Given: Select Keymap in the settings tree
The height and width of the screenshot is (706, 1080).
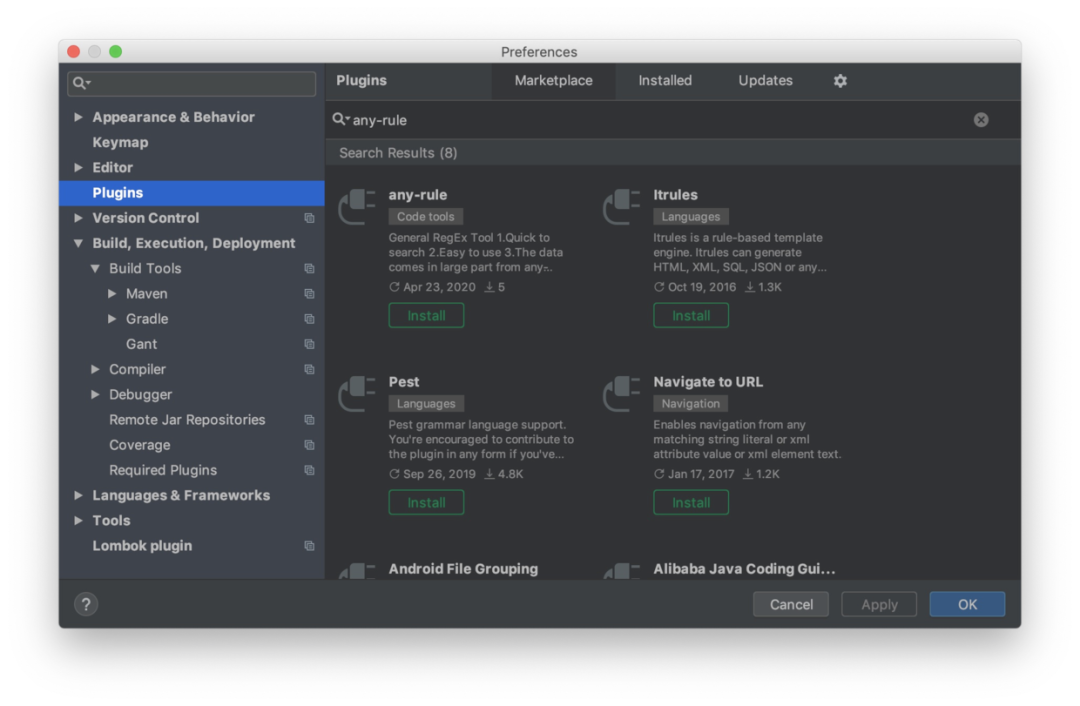Looking at the screenshot, I should (x=120, y=142).
